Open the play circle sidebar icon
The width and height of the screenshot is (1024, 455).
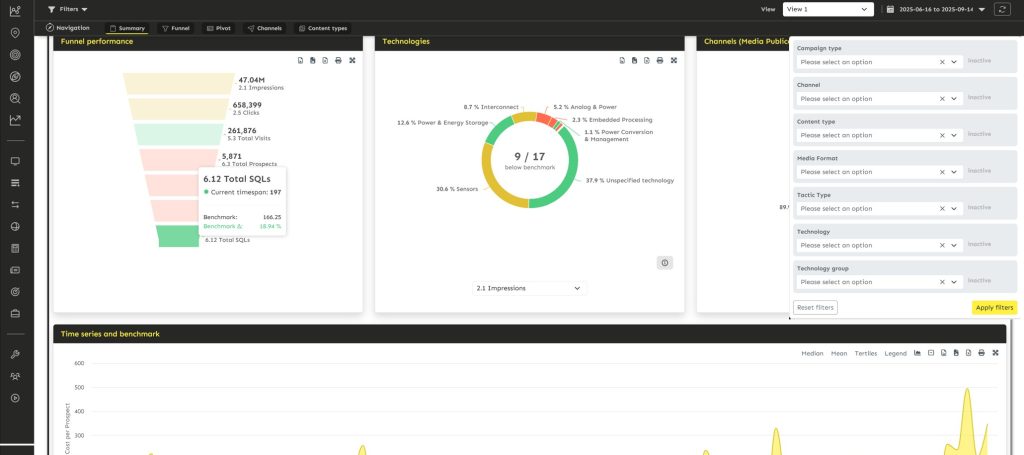point(15,398)
